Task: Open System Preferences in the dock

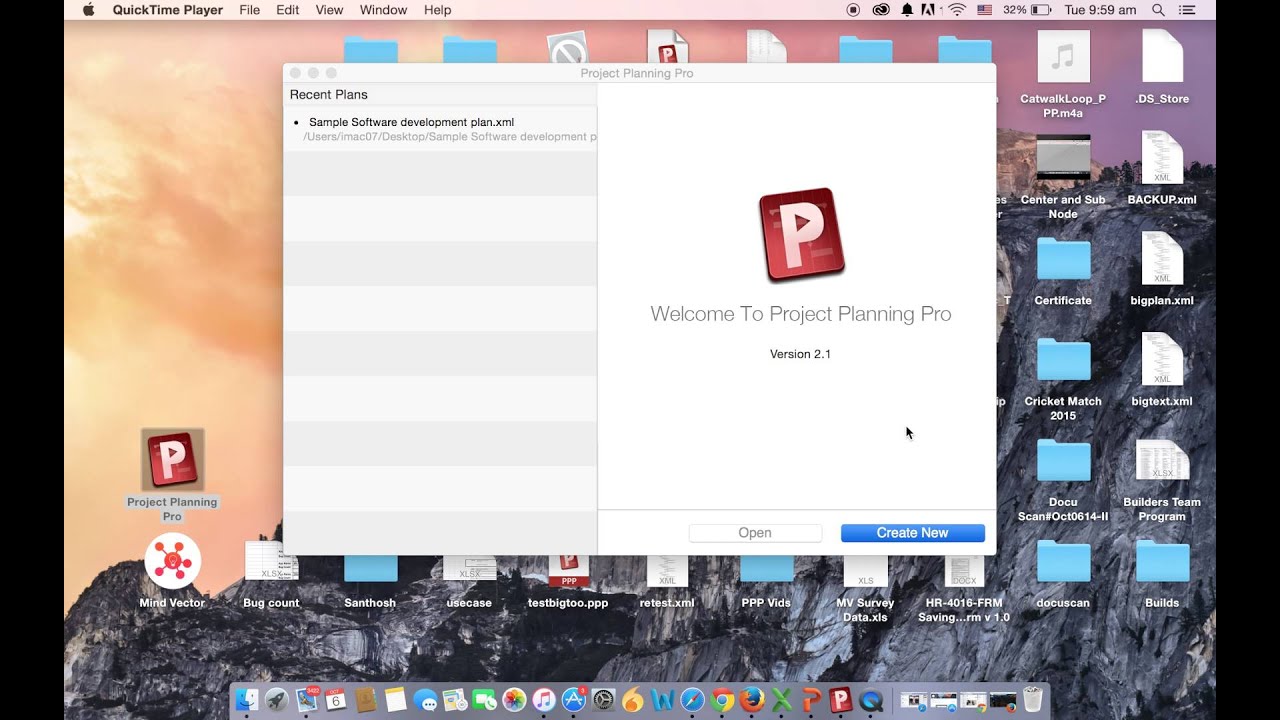Action: 603,700
